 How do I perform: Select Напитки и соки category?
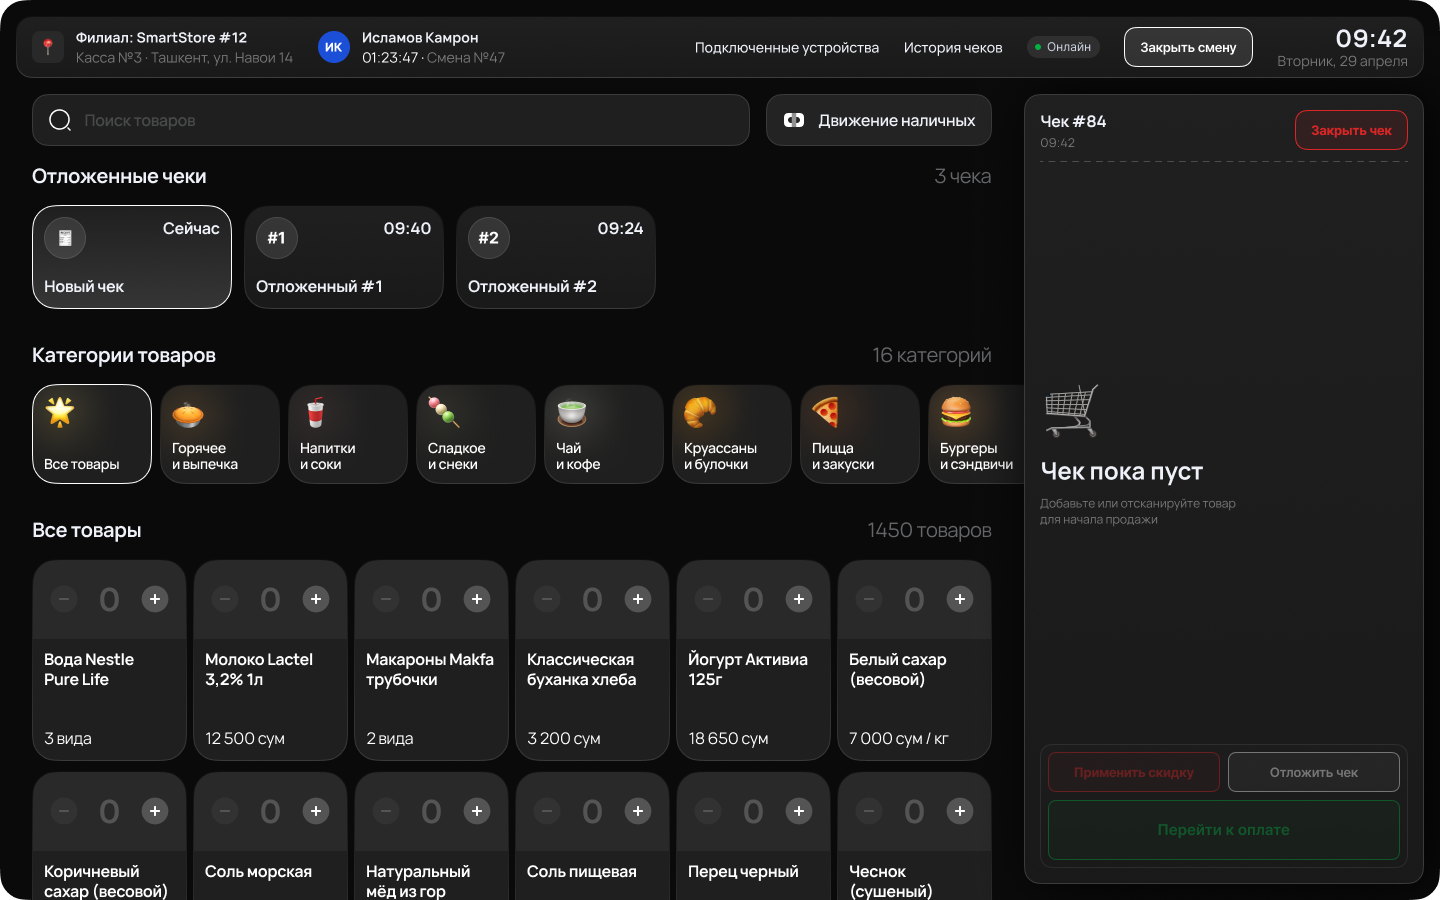pos(348,434)
